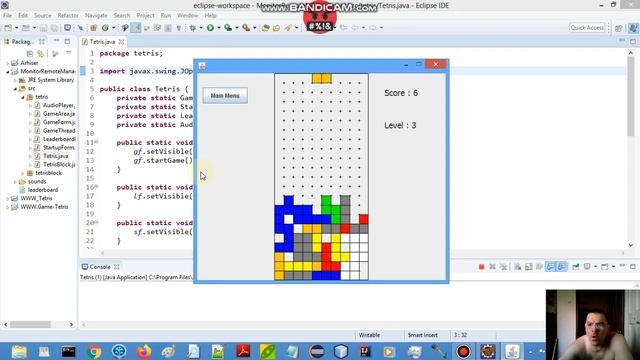640x360 pixels.
Task: Select the leaderboard file in Package Explorer
Action: coord(39,190)
